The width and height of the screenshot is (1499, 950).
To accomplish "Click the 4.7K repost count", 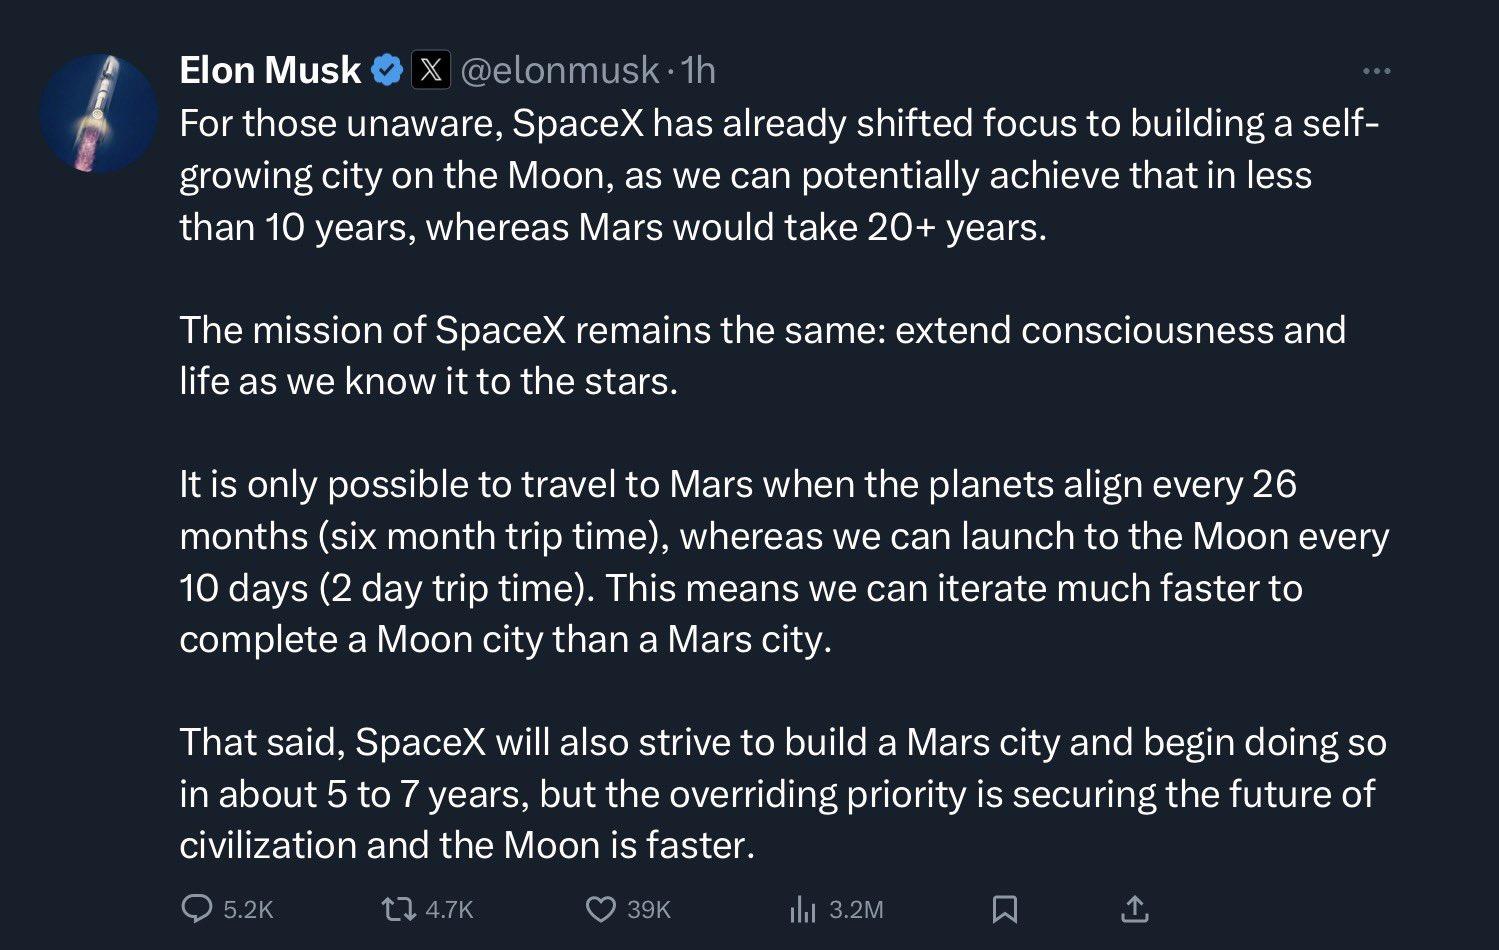I will (x=449, y=910).
